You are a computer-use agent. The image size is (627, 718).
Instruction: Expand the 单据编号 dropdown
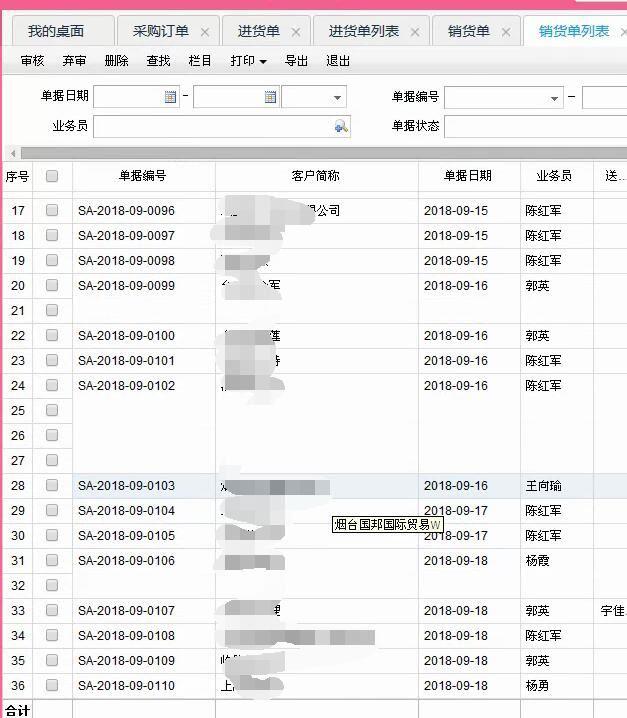tap(554, 98)
